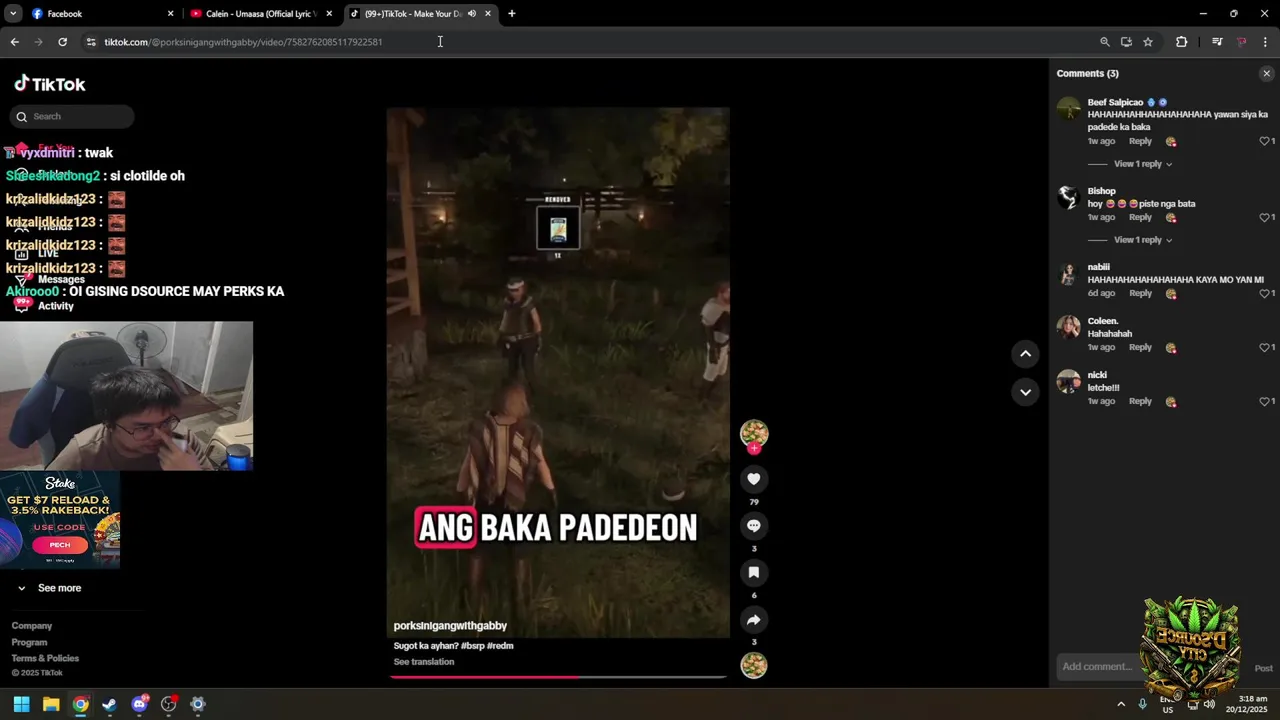Share video using the arrow icon

[754, 620]
